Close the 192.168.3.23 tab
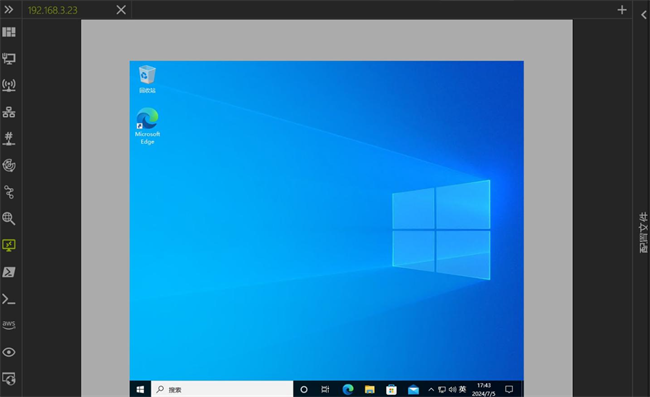Viewport: 650px width, 397px height. click(x=121, y=10)
